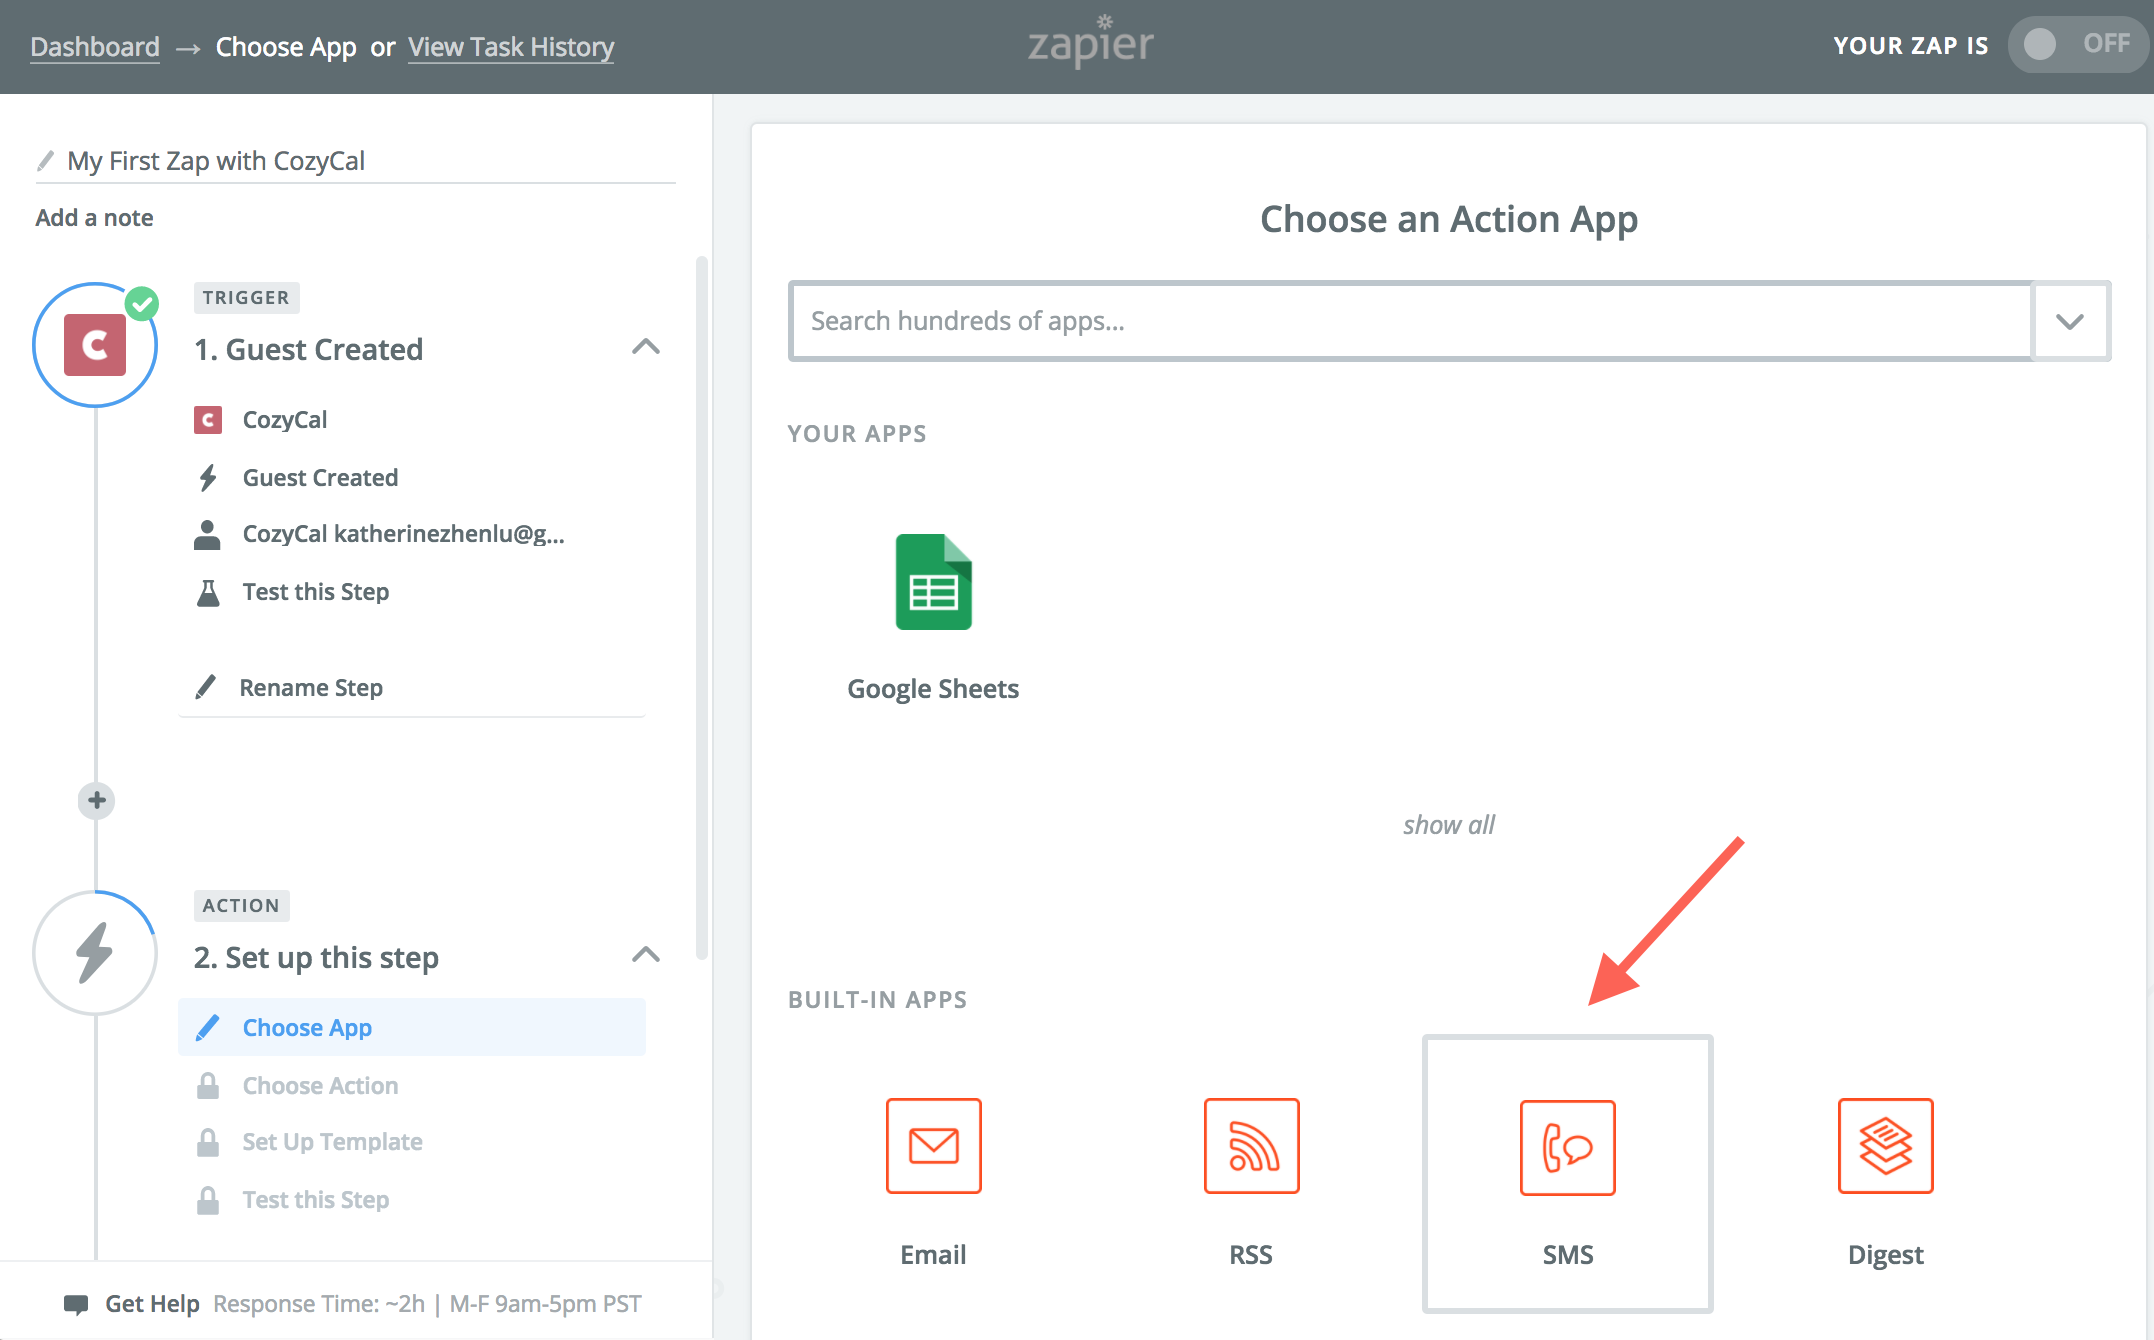The image size is (2154, 1340).
Task: Collapse the Guest Created trigger section
Action: coord(646,347)
